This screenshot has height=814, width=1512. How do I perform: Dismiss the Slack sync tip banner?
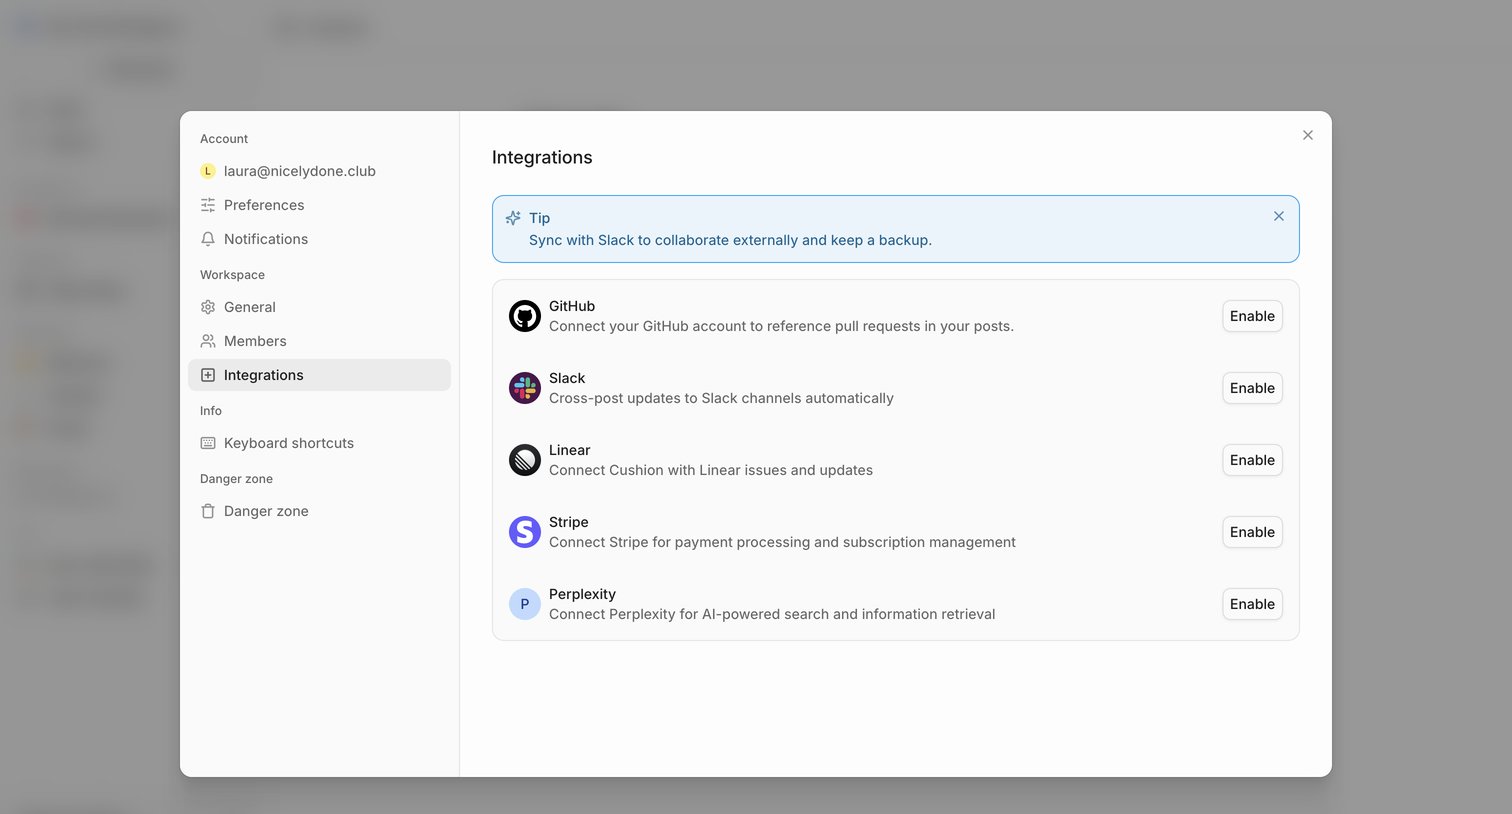(x=1279, y=216)
